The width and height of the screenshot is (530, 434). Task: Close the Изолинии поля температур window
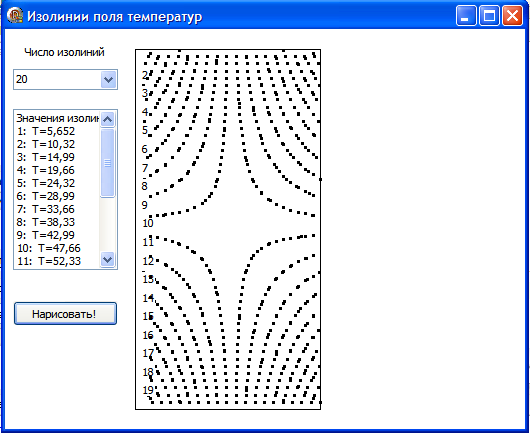click(512, 16)
